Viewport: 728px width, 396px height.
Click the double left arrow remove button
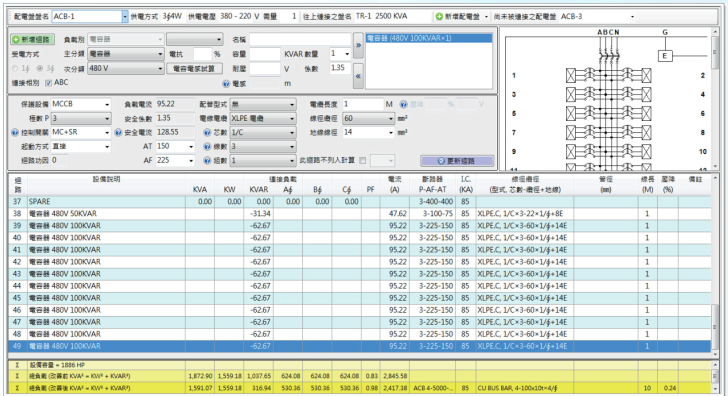click(x=358, y=76)
